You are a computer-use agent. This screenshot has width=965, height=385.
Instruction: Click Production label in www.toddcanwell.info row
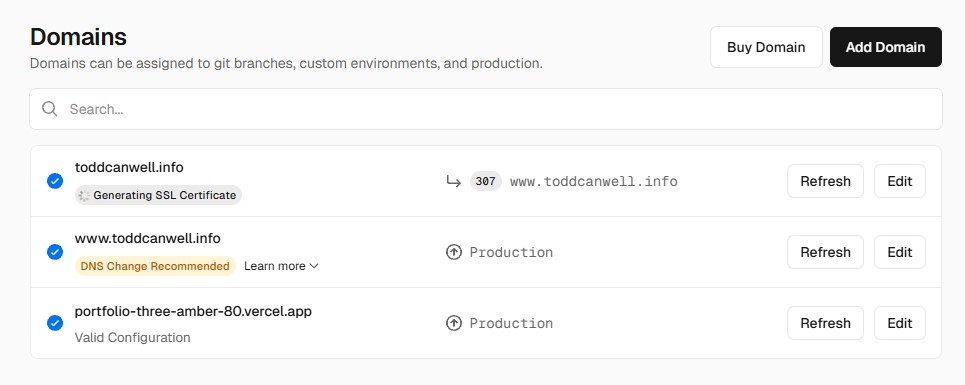tap(511, 252)
